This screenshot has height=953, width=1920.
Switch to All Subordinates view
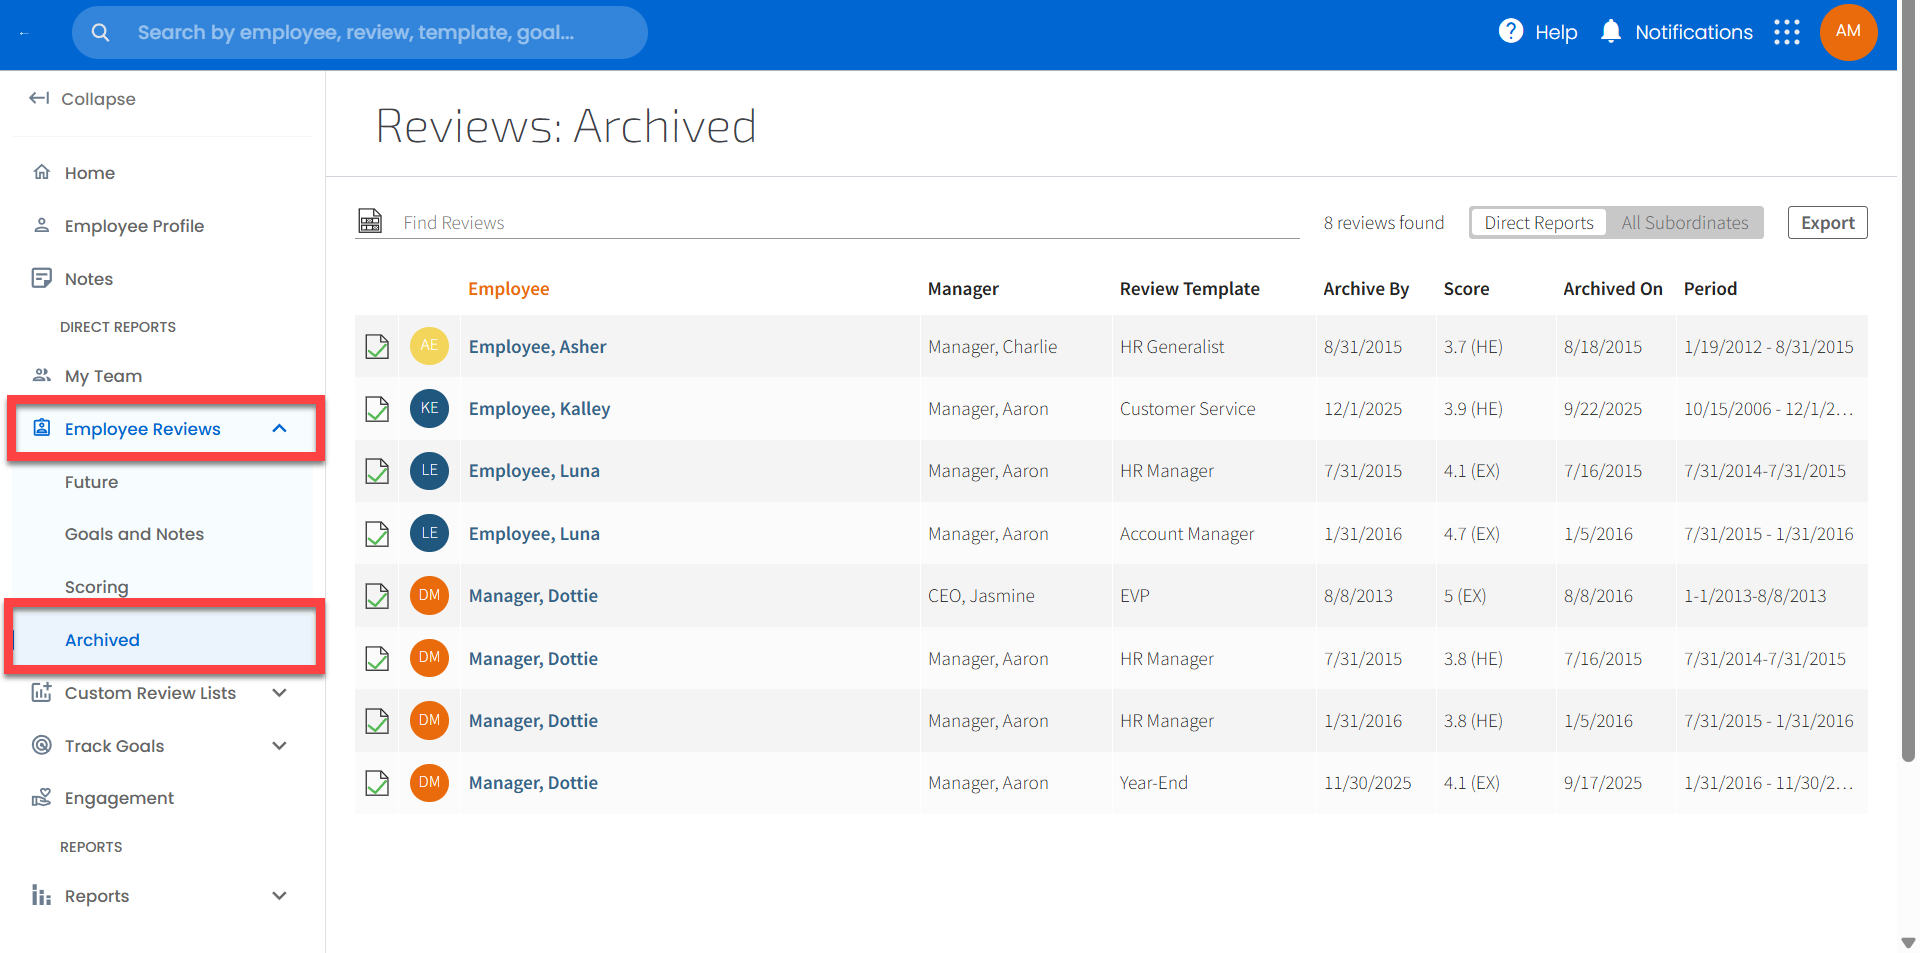(x=1684, y=223)
